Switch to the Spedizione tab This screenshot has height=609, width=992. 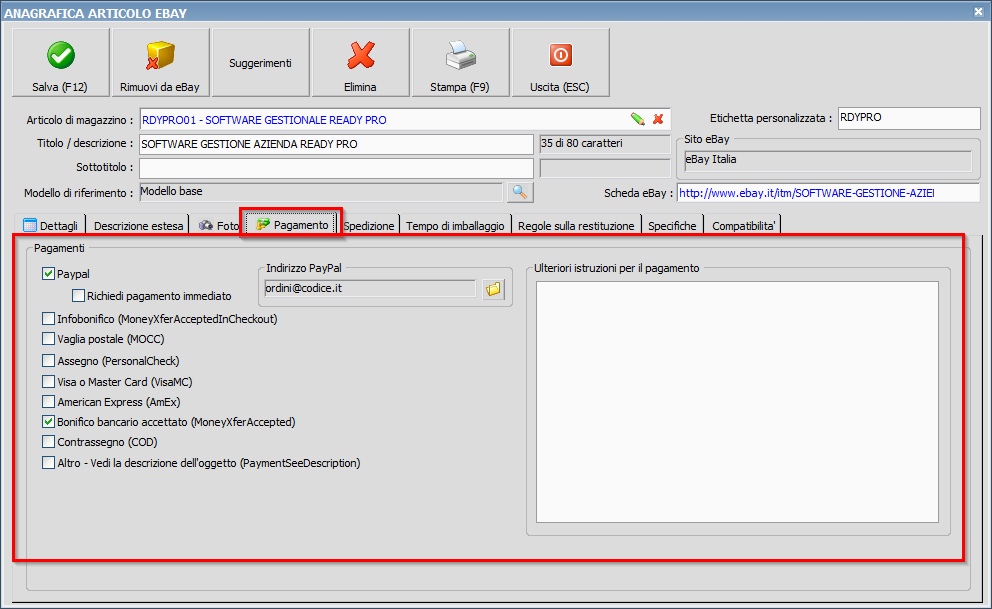(x=369, y=225)
